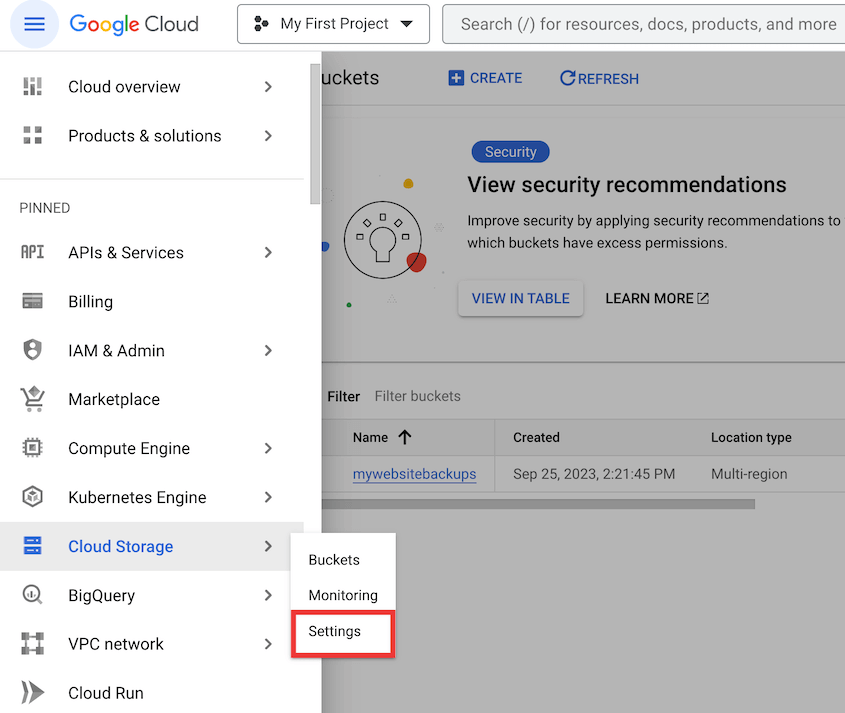Sort by the Name column arrow
845x713 pixels.
[x=405, y=437]
